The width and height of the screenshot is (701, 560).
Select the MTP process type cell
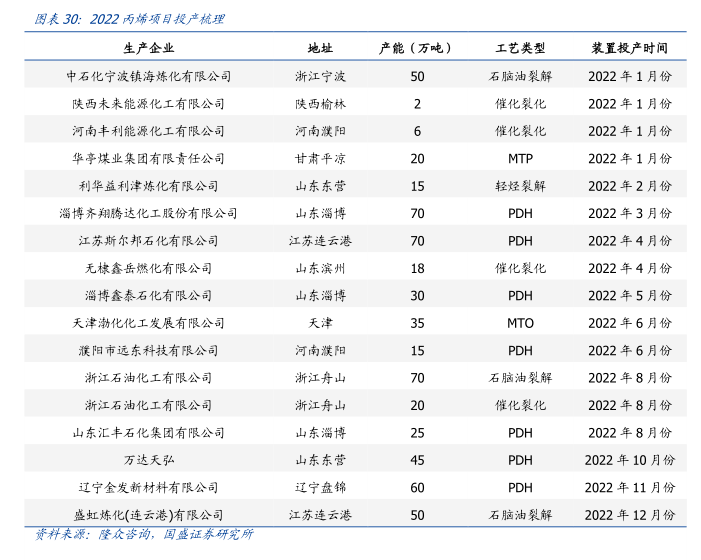tap(520, 158)
